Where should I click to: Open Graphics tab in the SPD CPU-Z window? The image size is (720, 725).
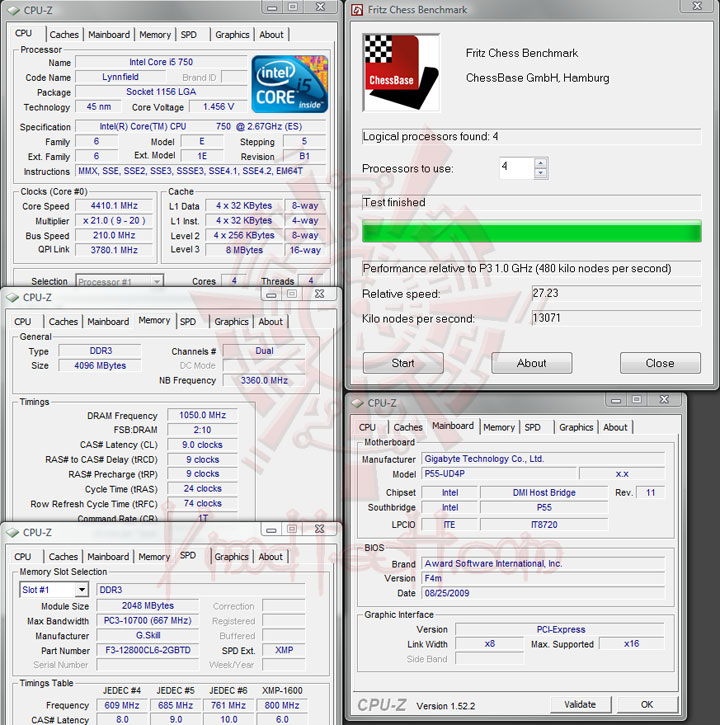coord(232,557)
